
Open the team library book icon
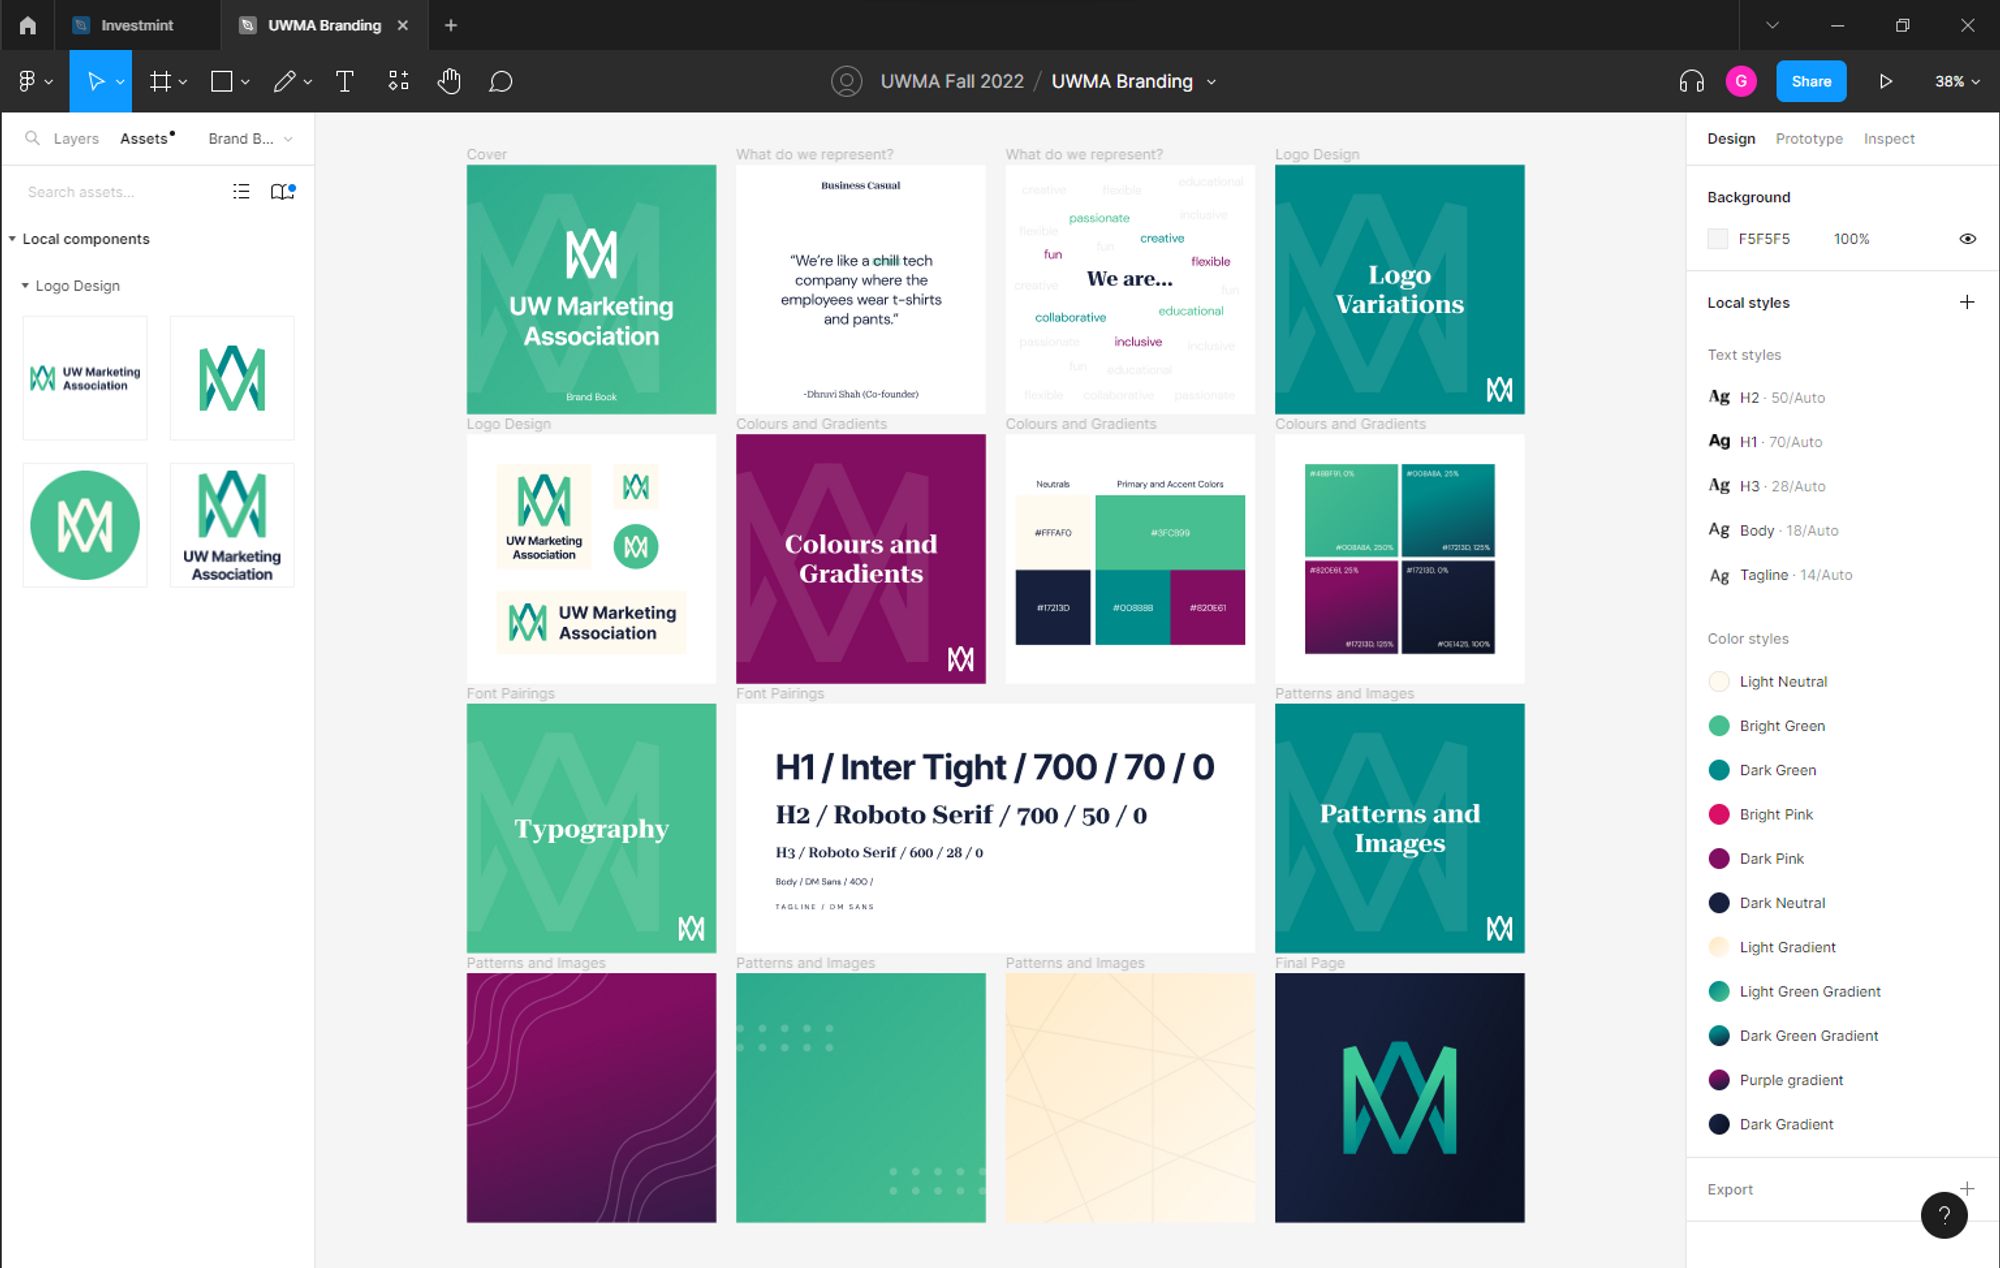[283, 191]
